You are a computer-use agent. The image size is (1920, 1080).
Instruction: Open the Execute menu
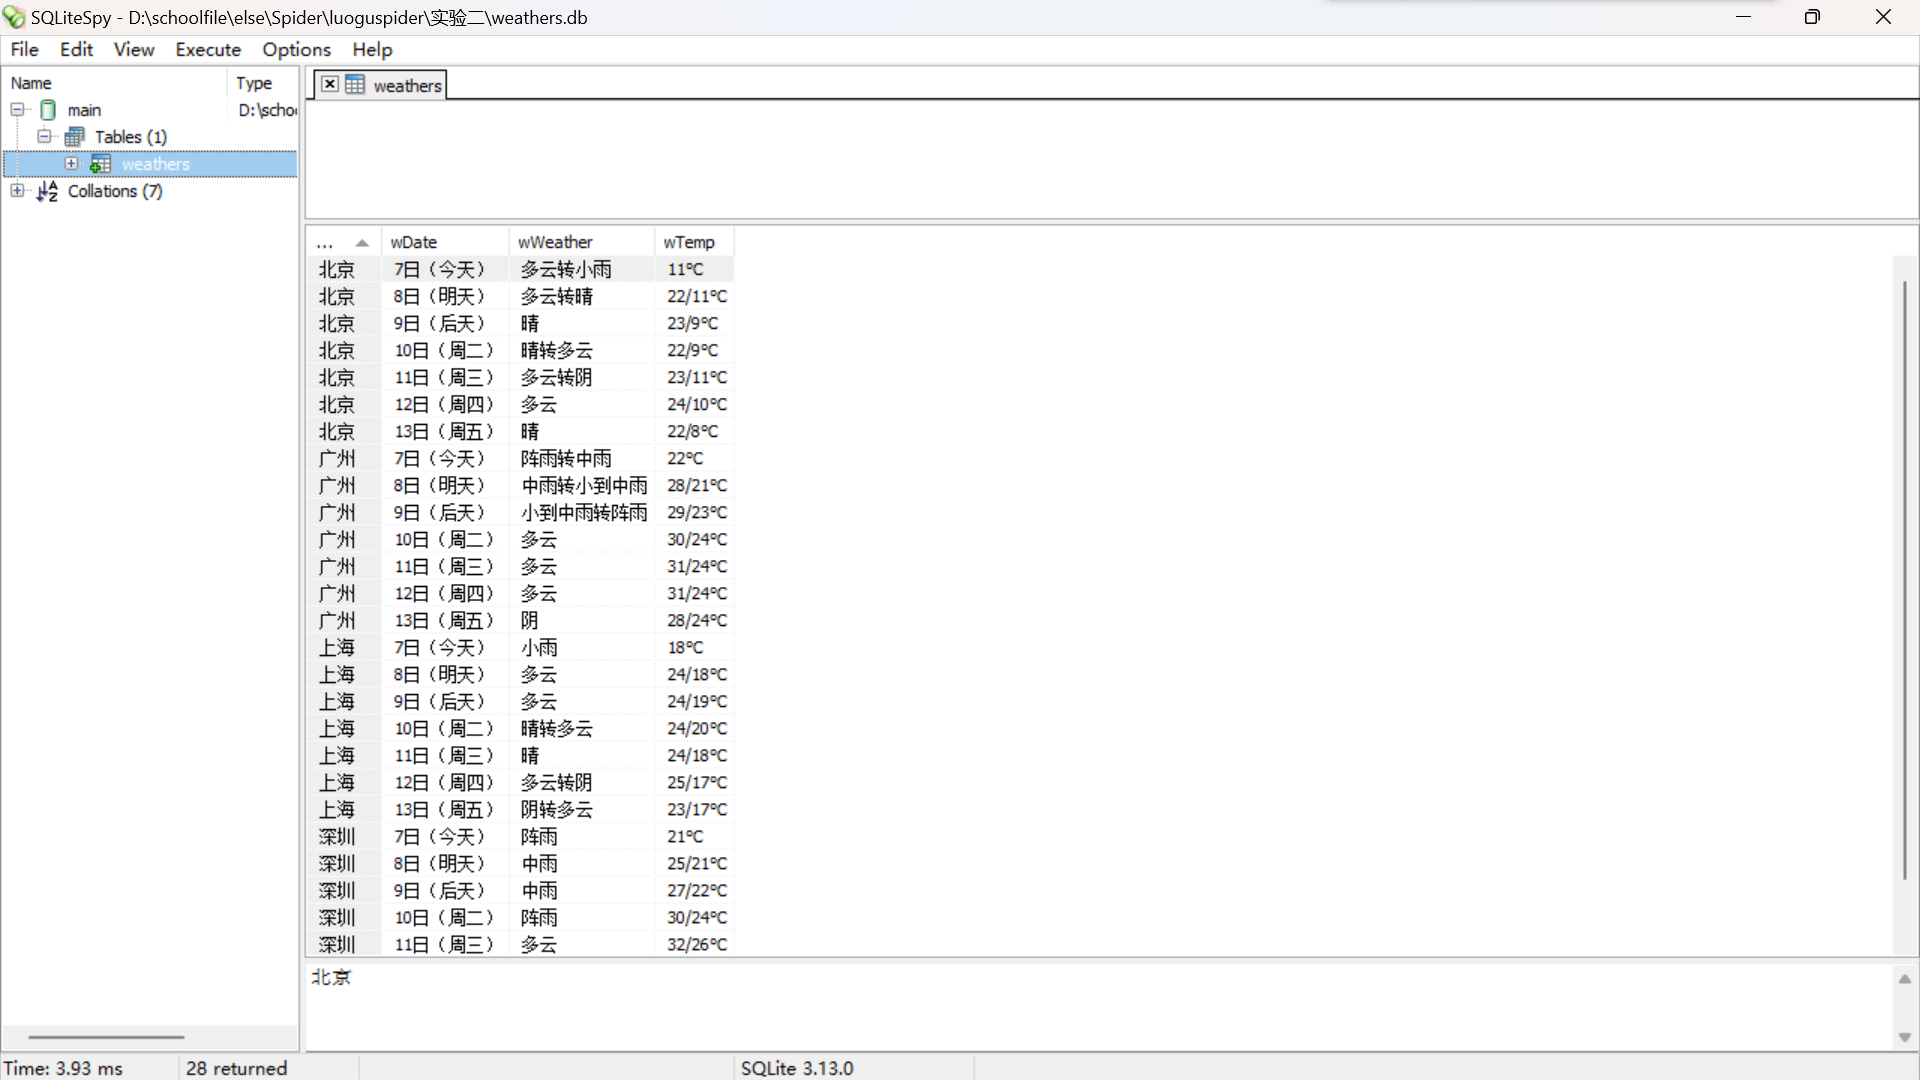point(208,50)
